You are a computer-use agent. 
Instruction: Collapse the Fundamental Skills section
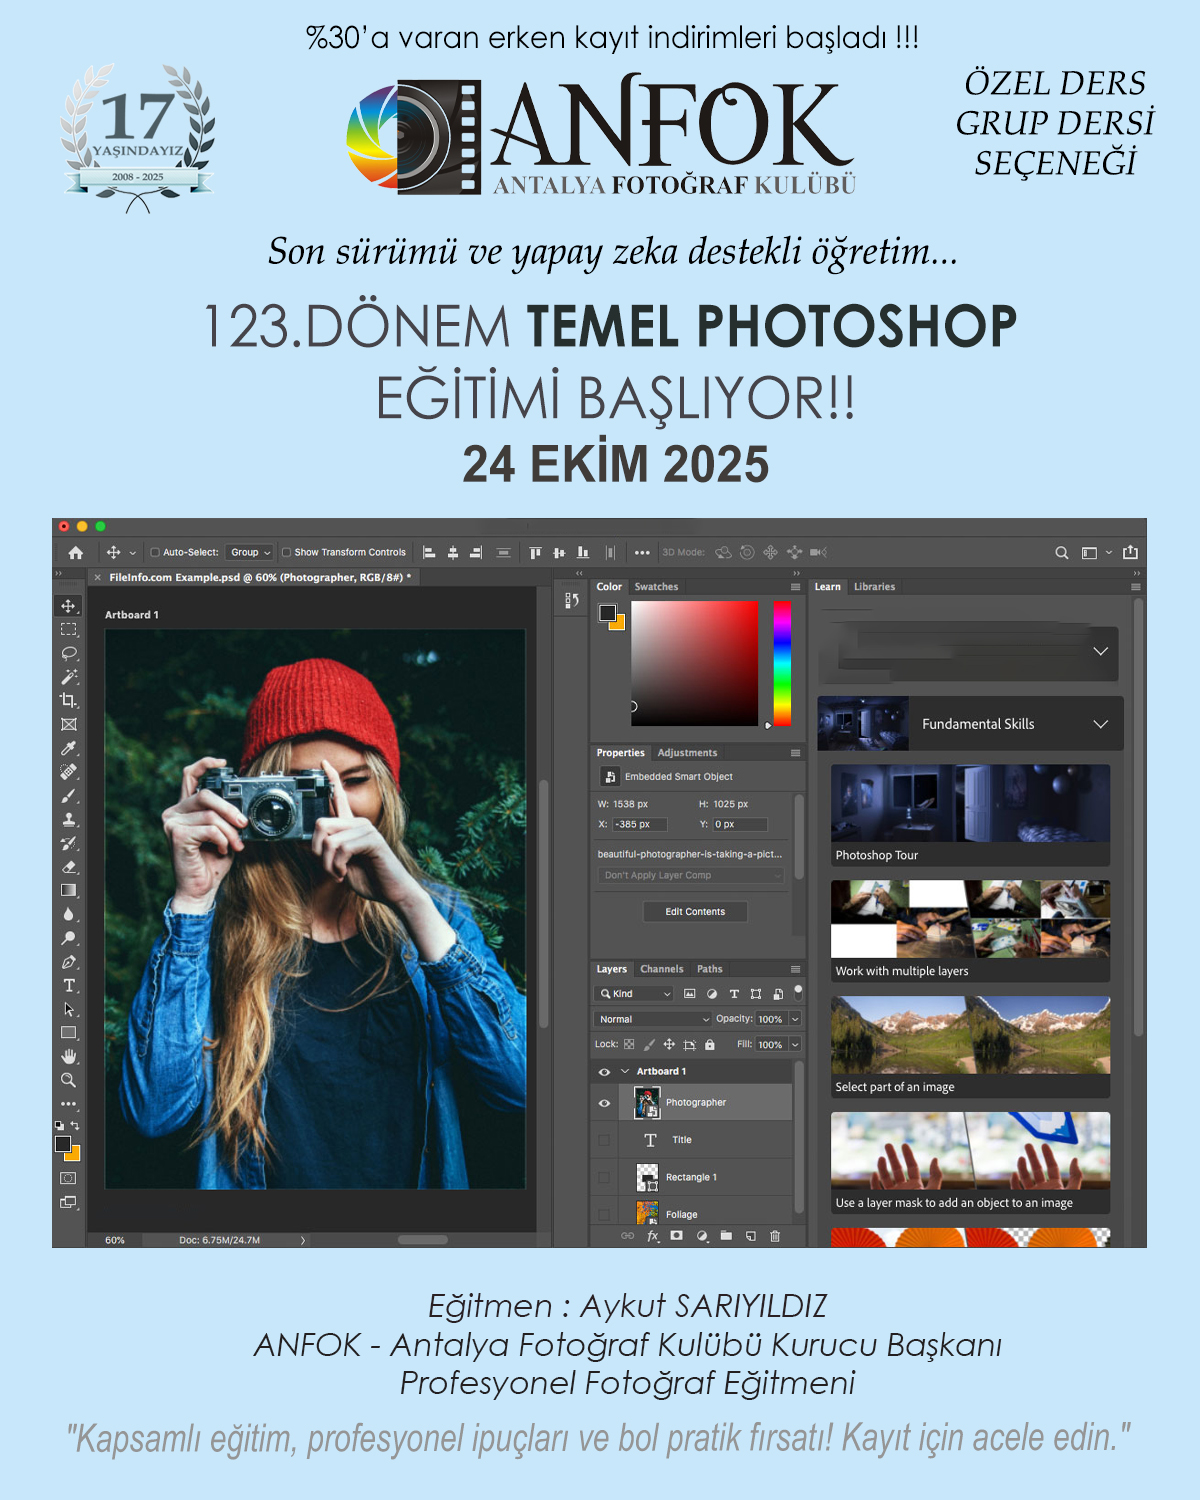pyautogui.click(x=1100, y=724)
